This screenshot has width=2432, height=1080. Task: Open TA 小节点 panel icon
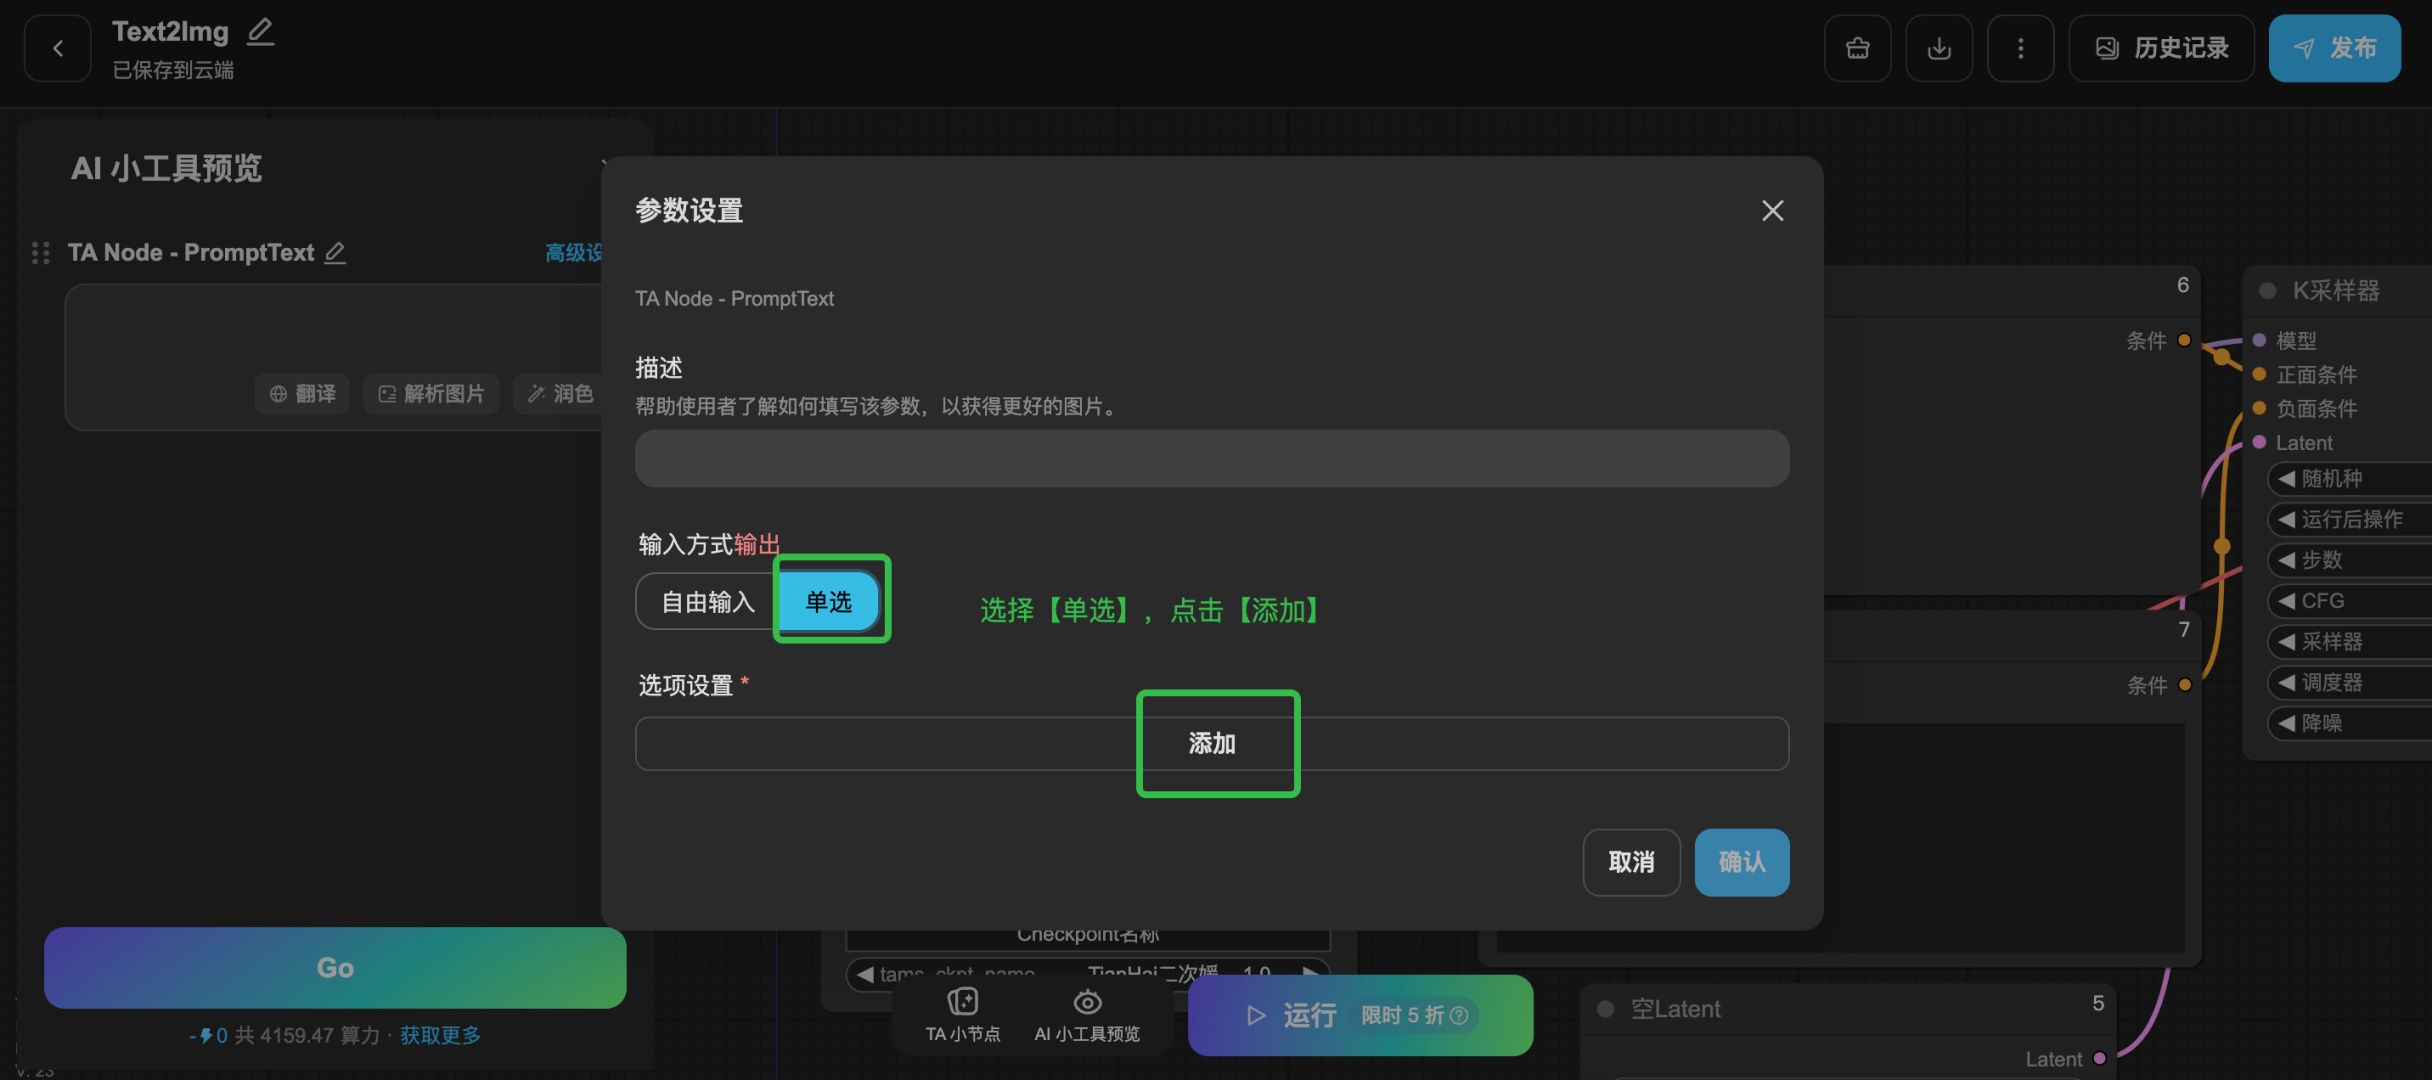point(962,1003)
